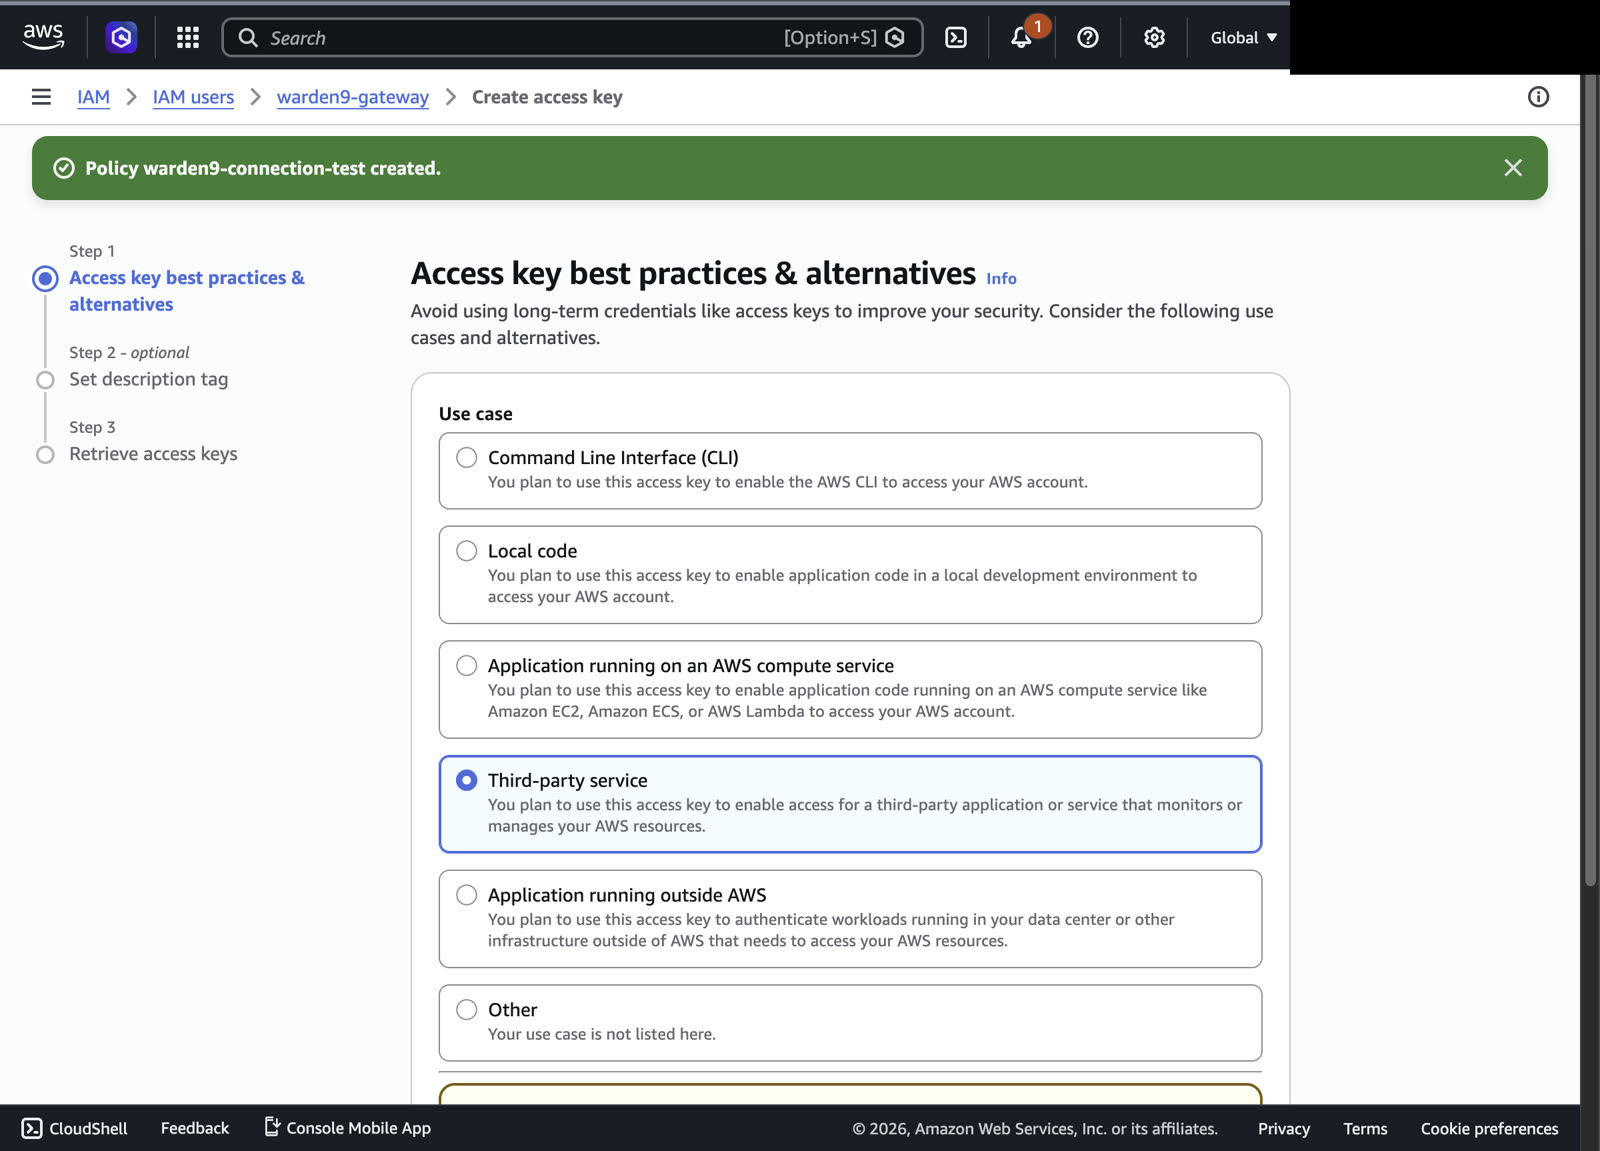Open the help question mark icon
This screenshot has width=1600, height=1151.
point(1088,38)
